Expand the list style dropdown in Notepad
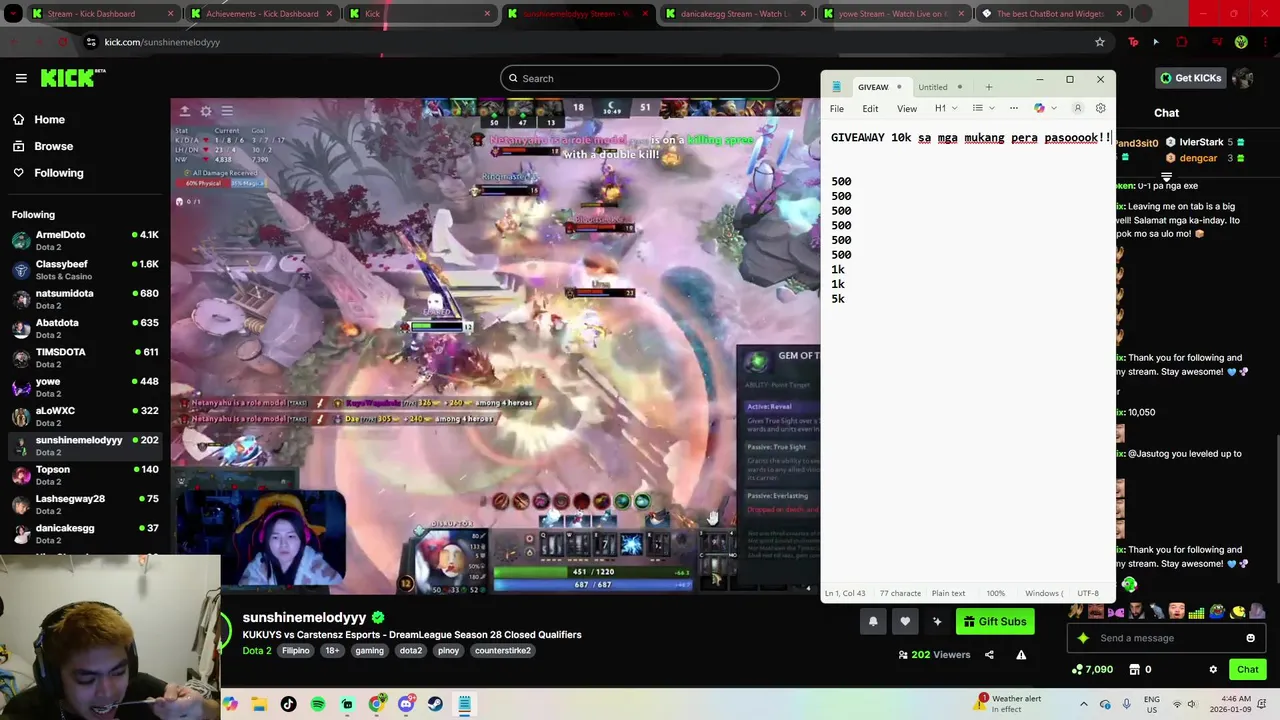 click(x=983, y=108)
